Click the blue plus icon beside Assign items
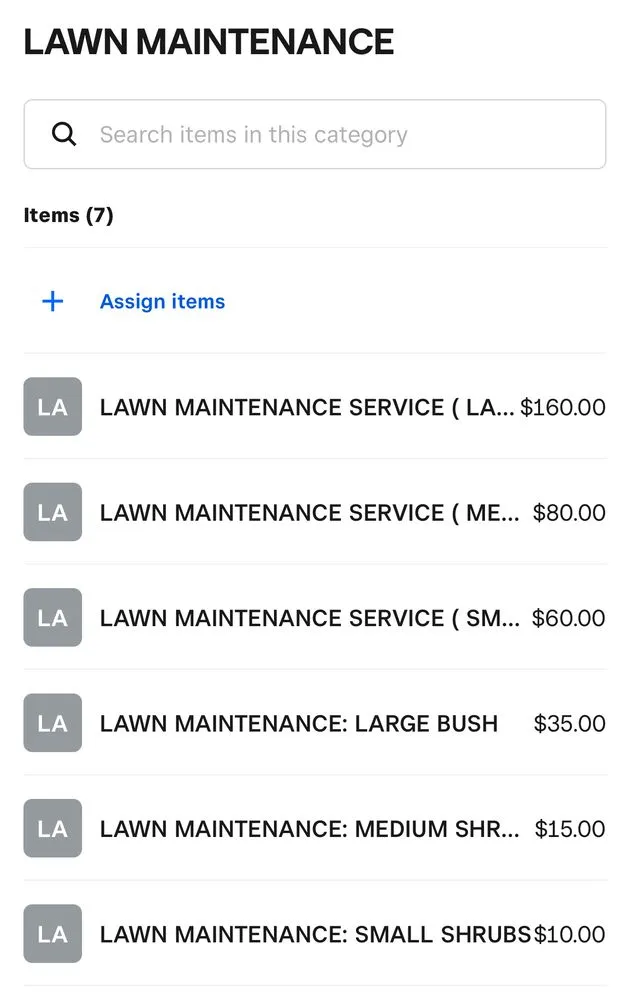Image resolution: width=630 pixels, height=1000 pixels. [x=51, y=301]
